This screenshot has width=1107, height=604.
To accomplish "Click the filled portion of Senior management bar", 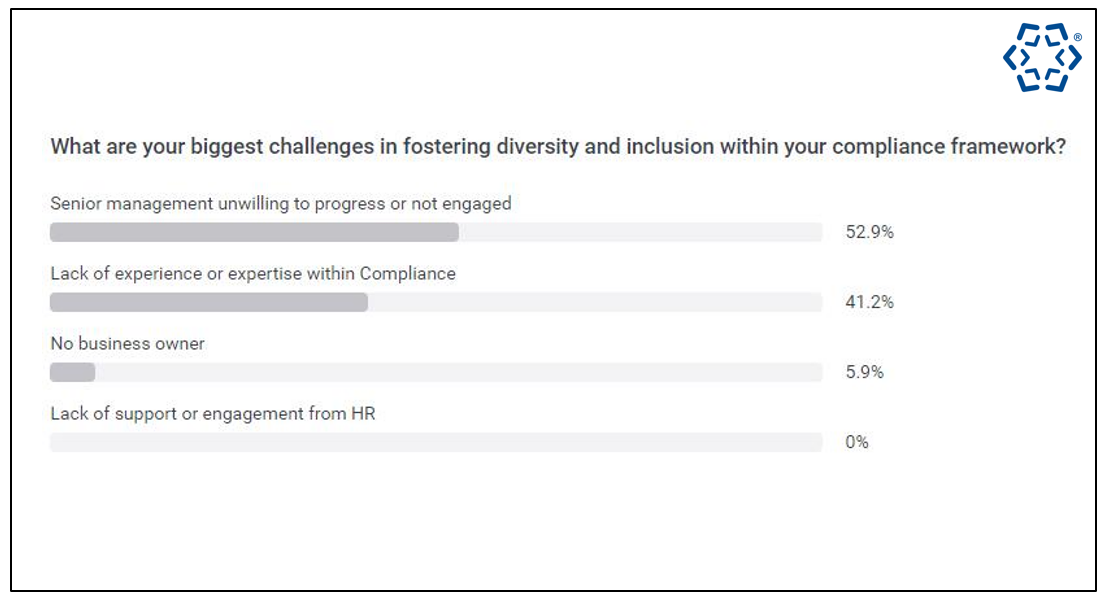I will pos(254,233).
